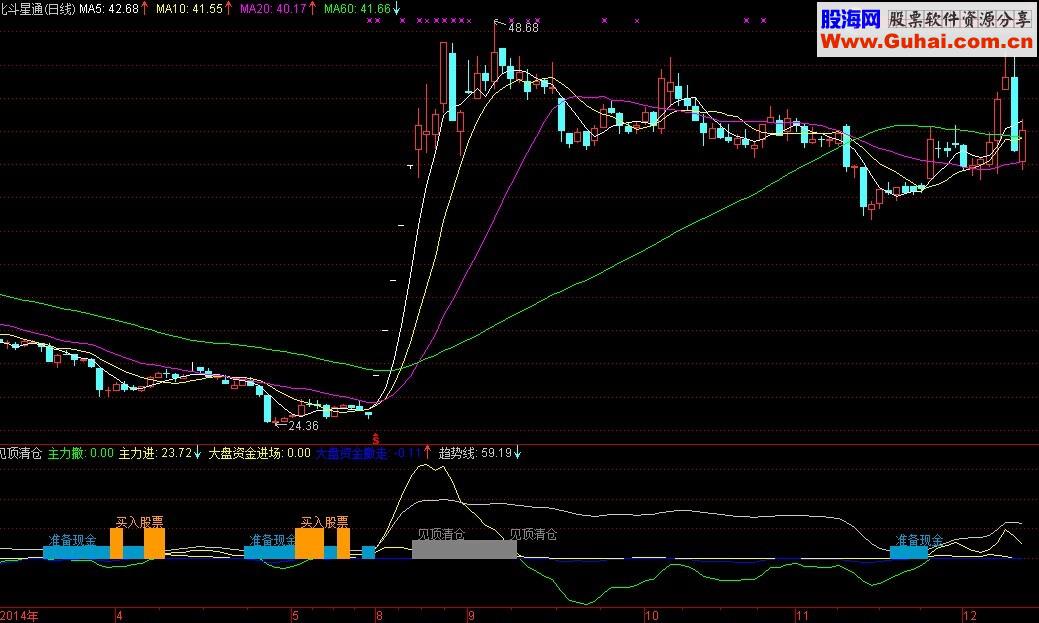Click the 见顶清仓 indicator name label
The width and height of the screenshot is (1039, 623).
point(20,453)
